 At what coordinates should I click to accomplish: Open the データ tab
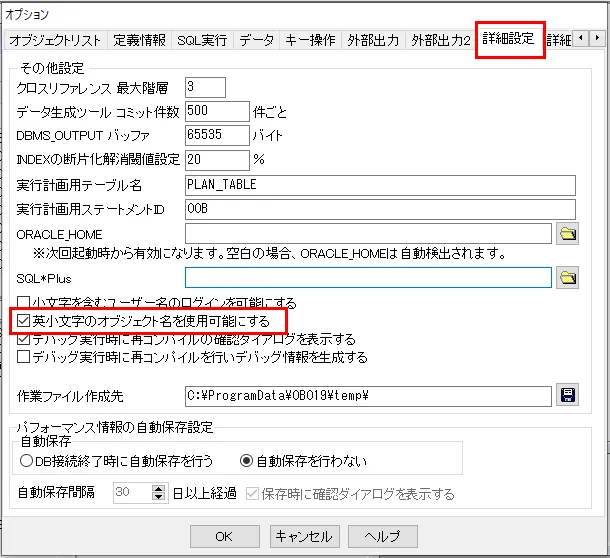tap(257, 40)
